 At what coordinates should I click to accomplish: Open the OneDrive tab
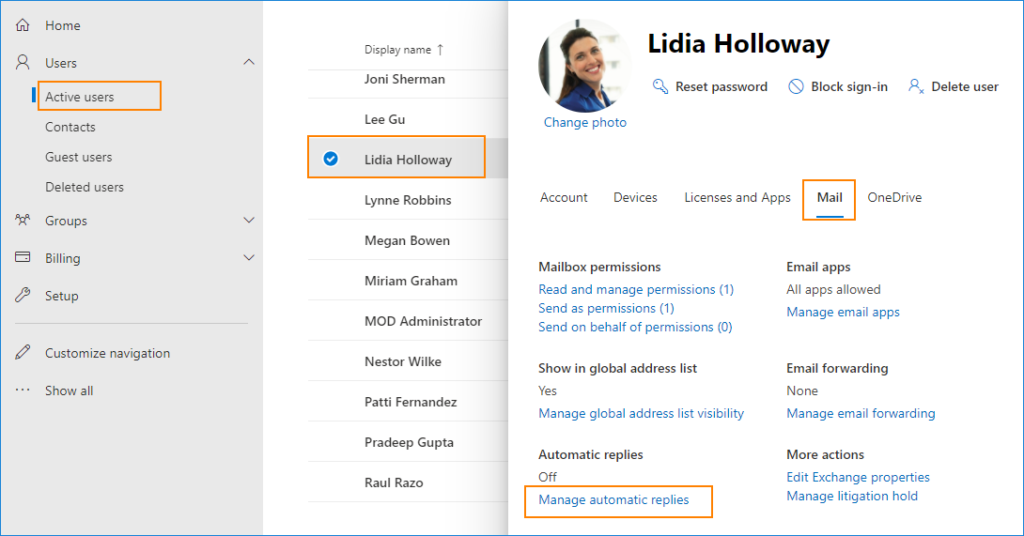coord(894,197)
